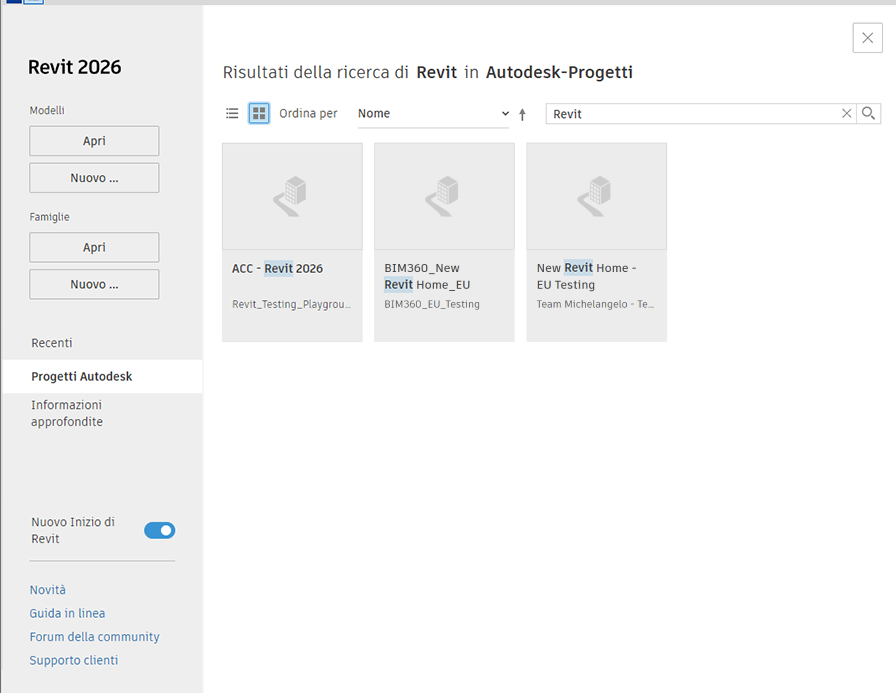Click the ACC - Revit 2026 title

pos(277,269)
